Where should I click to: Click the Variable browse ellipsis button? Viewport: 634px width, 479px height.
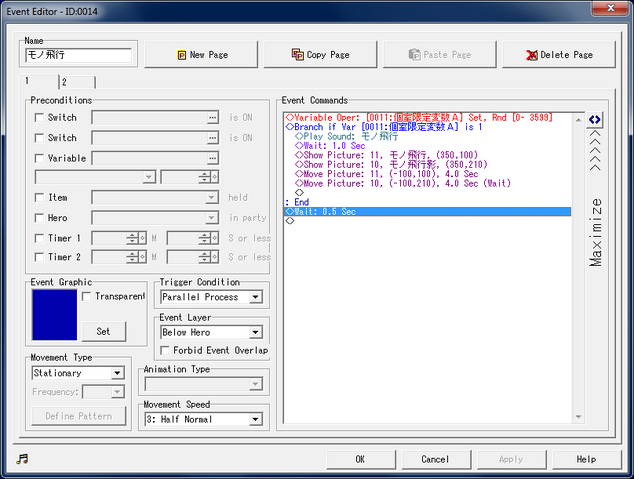(212, 158)
